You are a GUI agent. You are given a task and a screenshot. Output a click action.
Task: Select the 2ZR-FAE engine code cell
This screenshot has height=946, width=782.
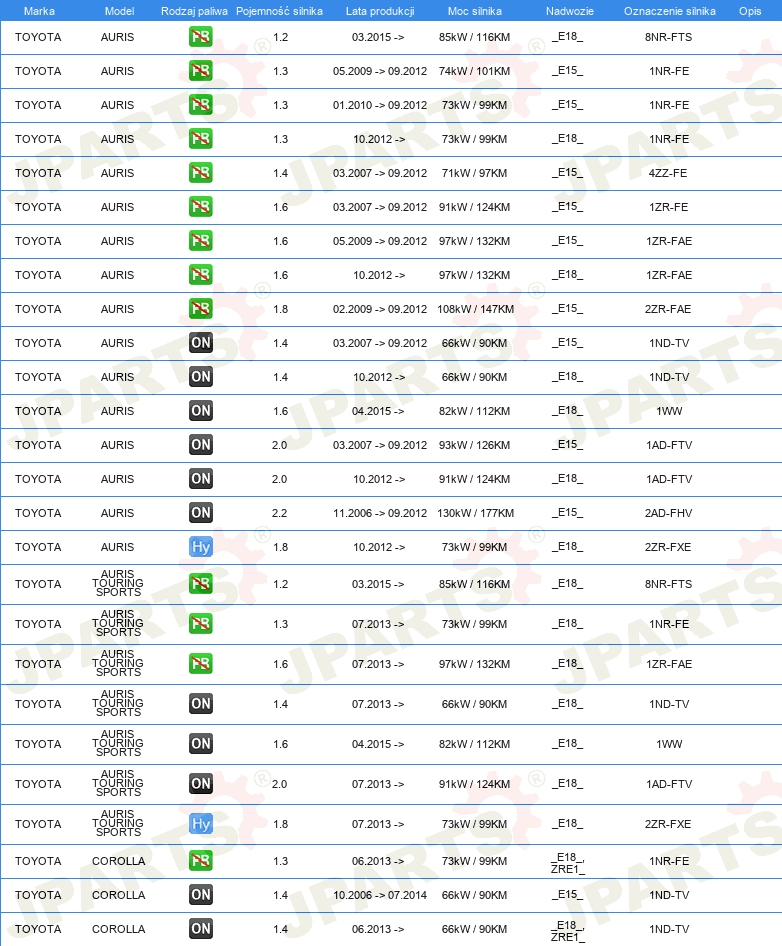click(x=669, y=309)
